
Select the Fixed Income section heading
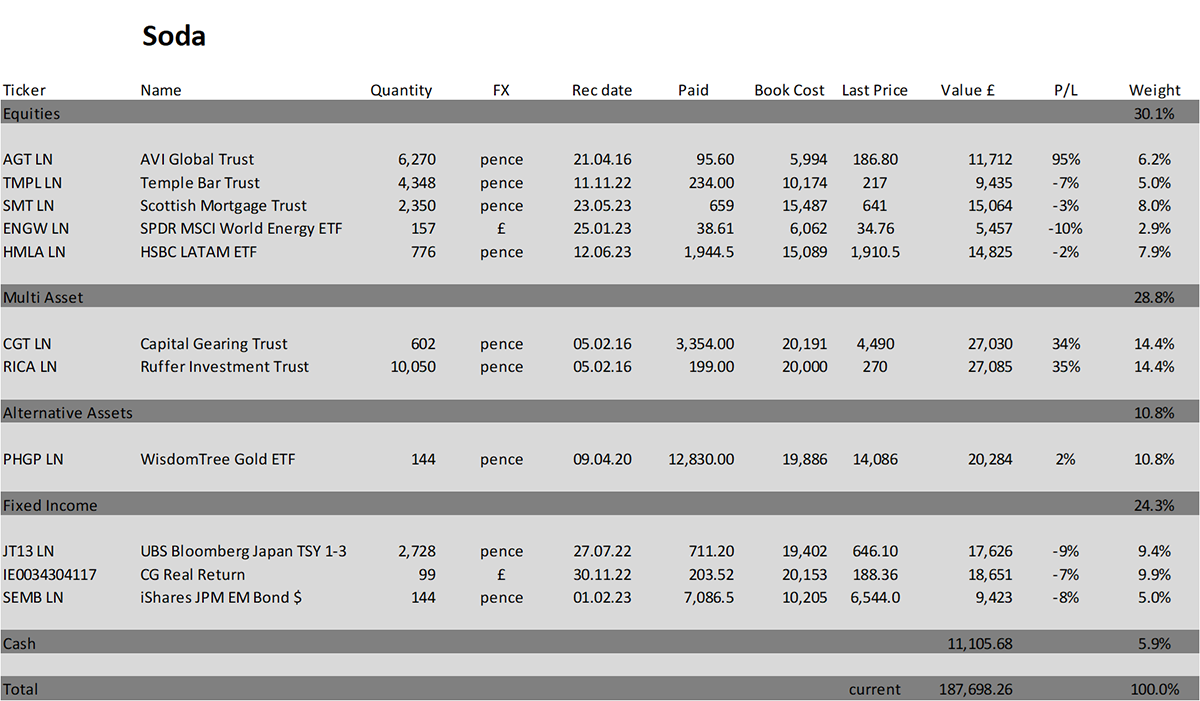50,505
